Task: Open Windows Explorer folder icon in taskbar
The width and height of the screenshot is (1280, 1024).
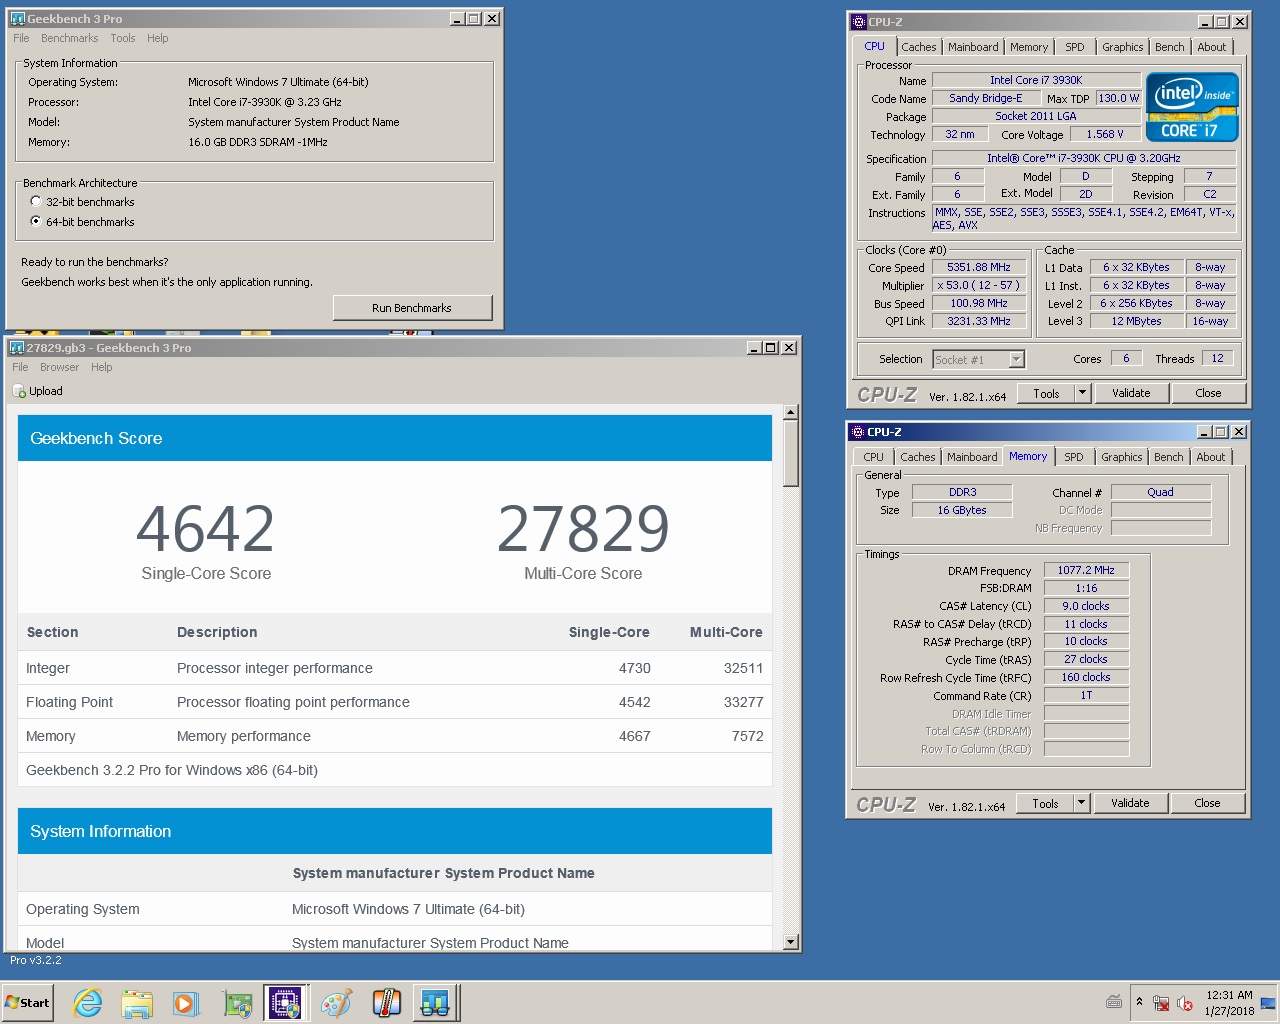Action: (x=137, y=1002)
